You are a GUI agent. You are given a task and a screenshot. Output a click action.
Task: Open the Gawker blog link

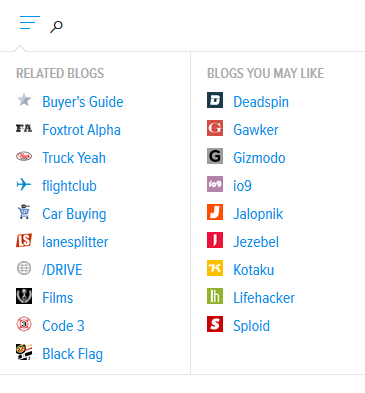(x=256, y=130)
